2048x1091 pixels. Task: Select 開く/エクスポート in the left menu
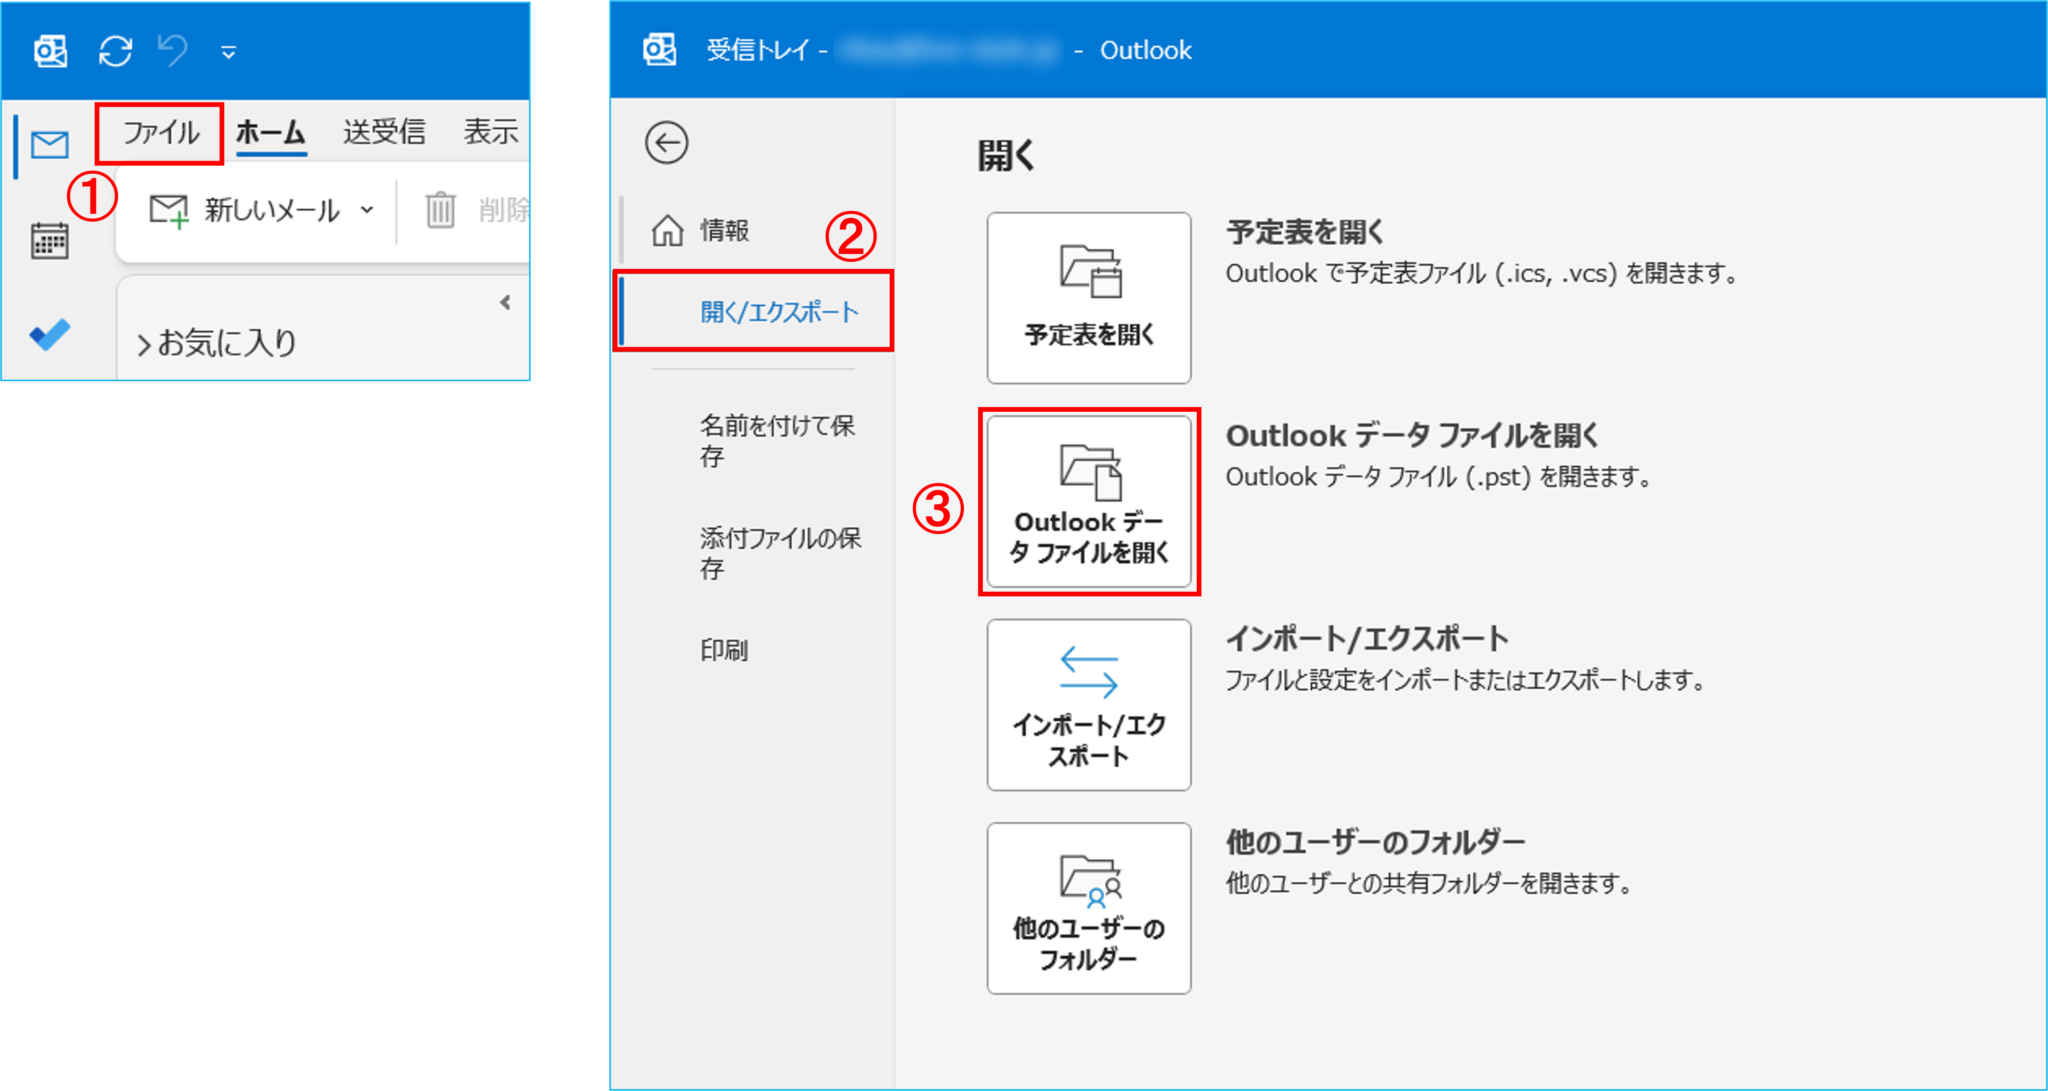(777, 311)
